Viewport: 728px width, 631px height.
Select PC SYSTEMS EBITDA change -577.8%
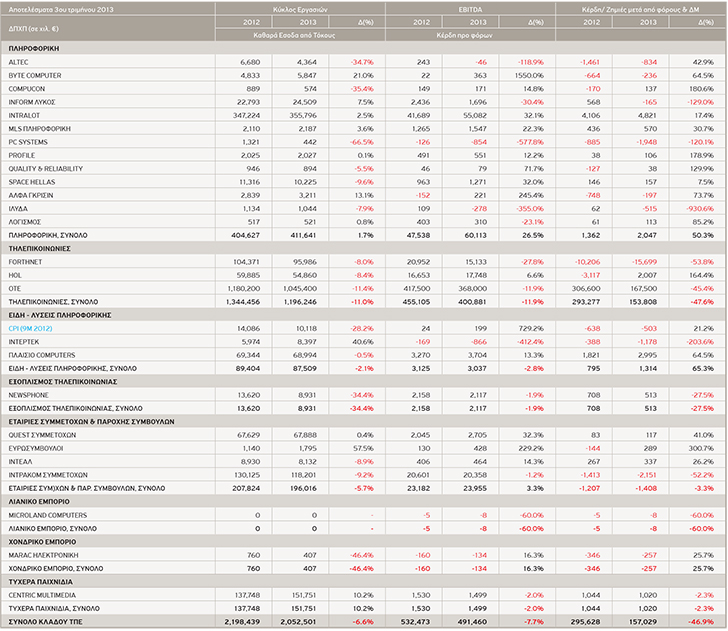coord(530,142)
